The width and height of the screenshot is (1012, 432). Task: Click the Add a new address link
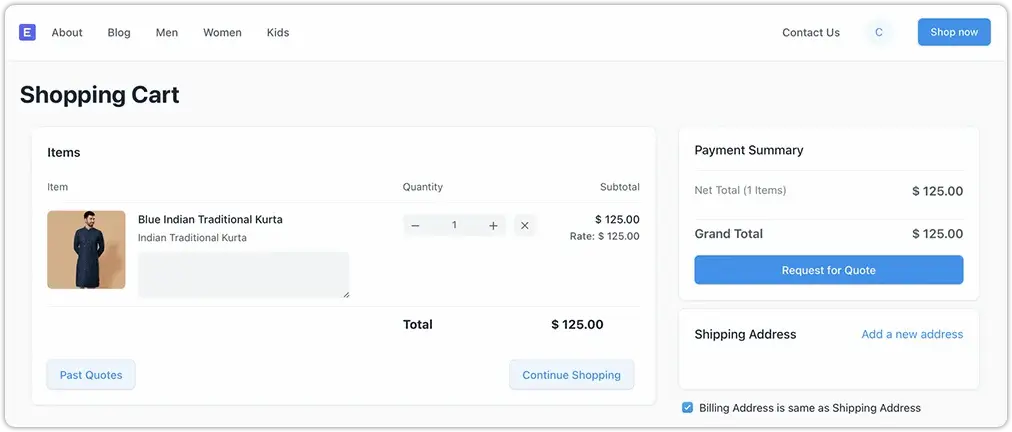pyautogui.click(x=912, y=334)
